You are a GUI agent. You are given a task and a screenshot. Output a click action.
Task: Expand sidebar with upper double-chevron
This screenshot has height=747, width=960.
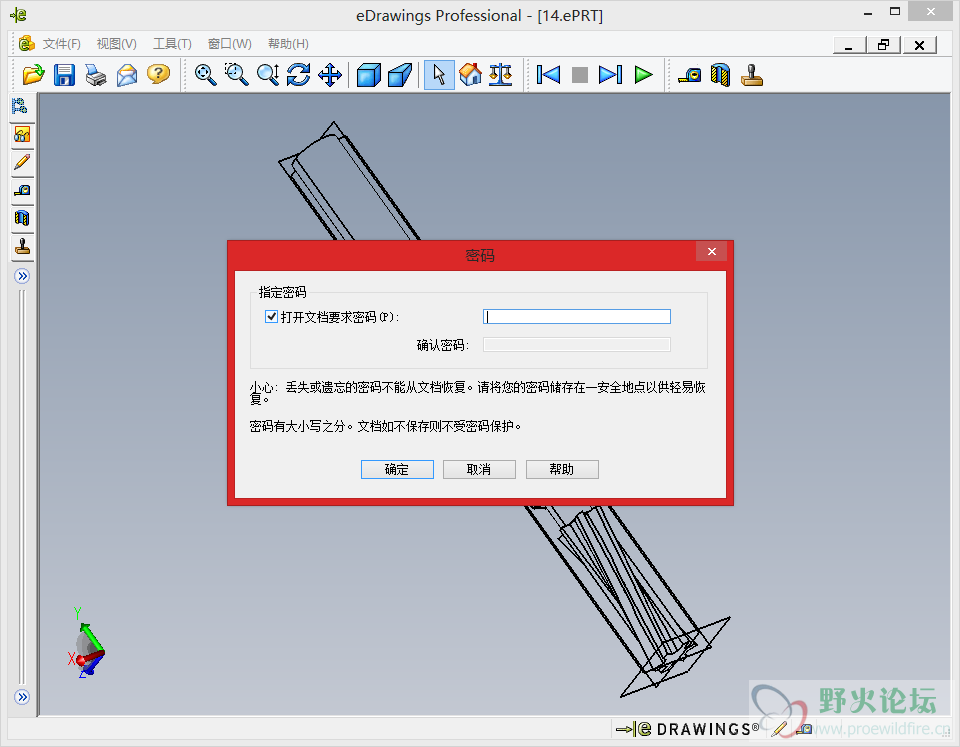22,276
